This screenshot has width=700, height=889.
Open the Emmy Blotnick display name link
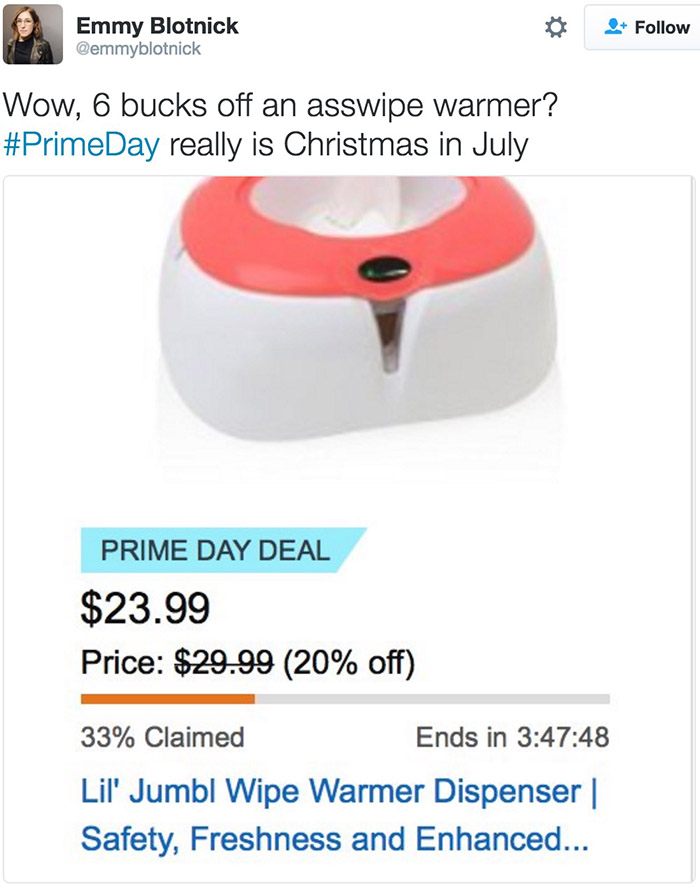(157, 24)
